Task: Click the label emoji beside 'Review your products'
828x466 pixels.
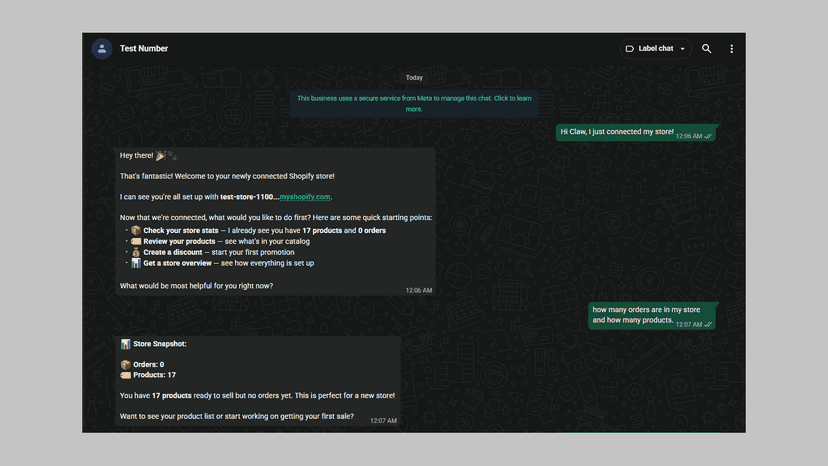Action: [136, 241]
